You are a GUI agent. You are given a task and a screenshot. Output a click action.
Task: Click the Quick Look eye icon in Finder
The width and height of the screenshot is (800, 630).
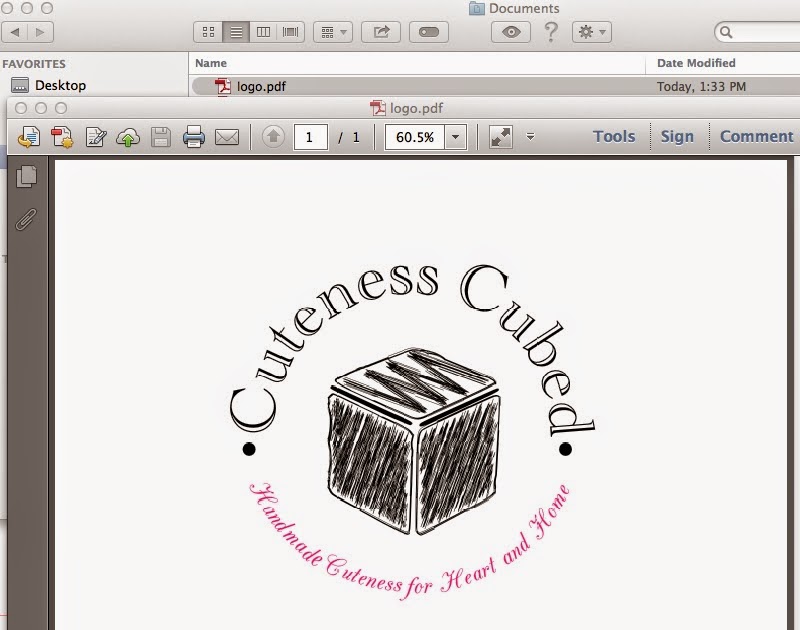tap(511, 31)
